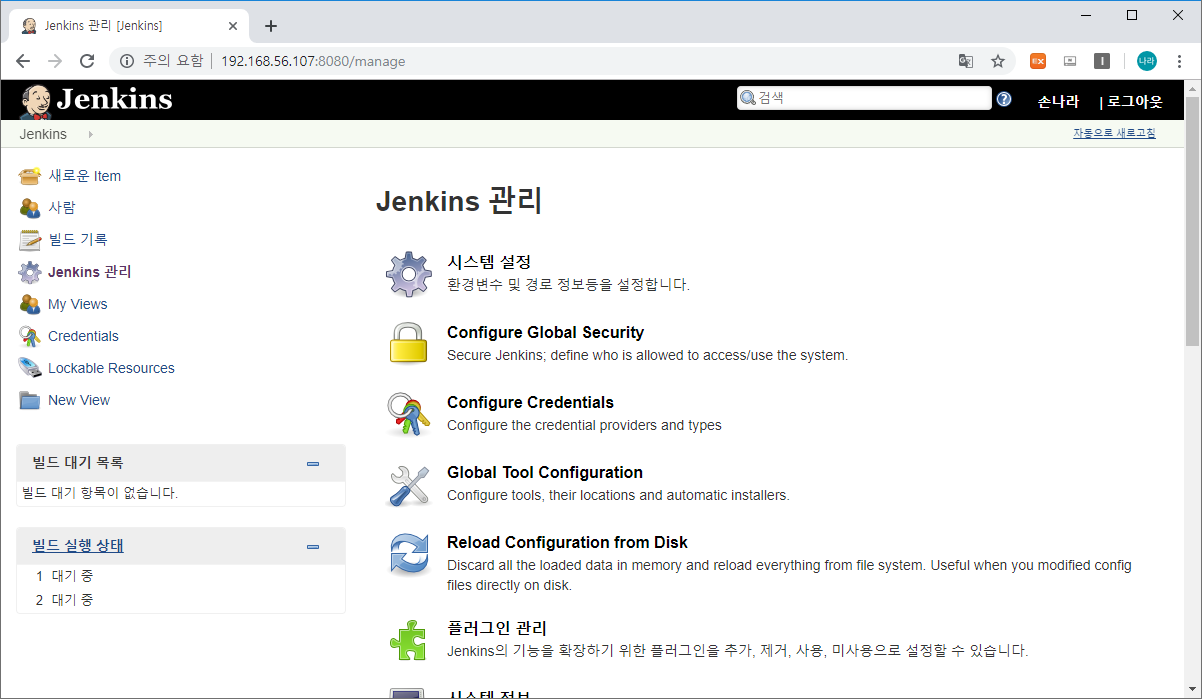This screenshot has width=1202, height=699.
Task: Click the dark I extension icon
Action: click(x=1102, y=61)
